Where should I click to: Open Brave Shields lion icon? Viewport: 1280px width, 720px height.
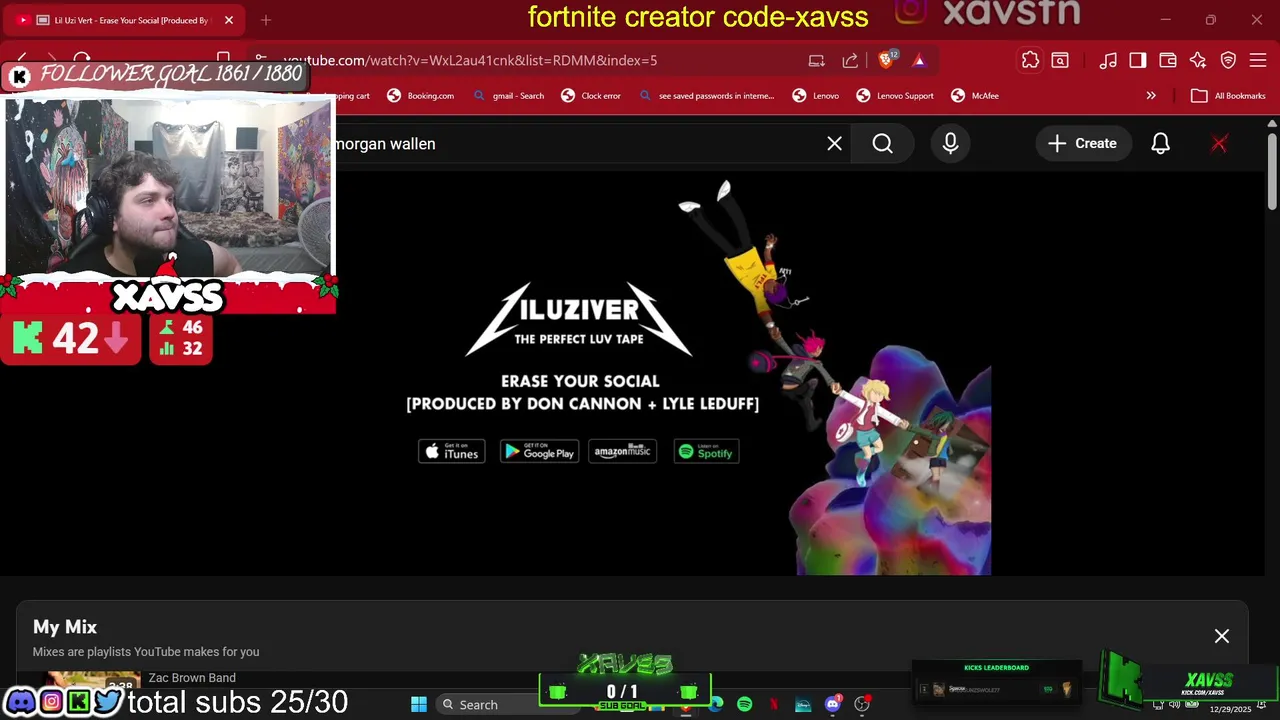[x=886, y=60]
